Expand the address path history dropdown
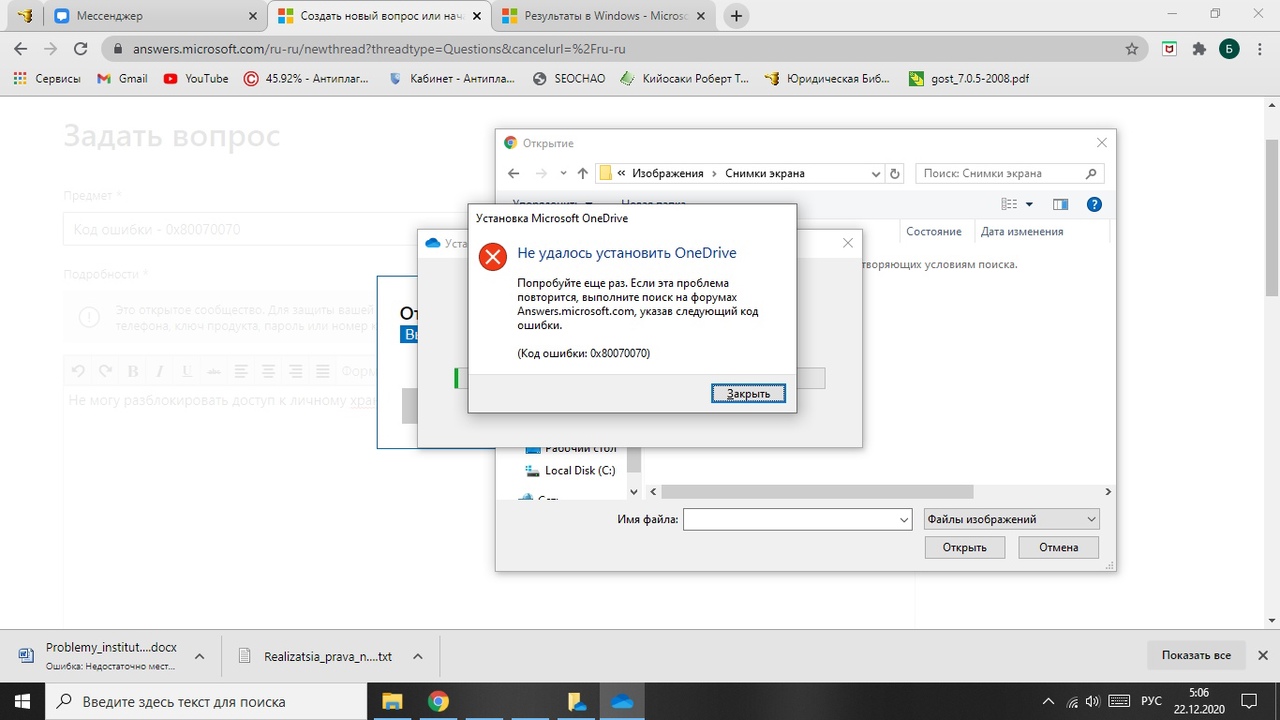The width and height of the screenshot is (1280, 720). coord(876,173)
